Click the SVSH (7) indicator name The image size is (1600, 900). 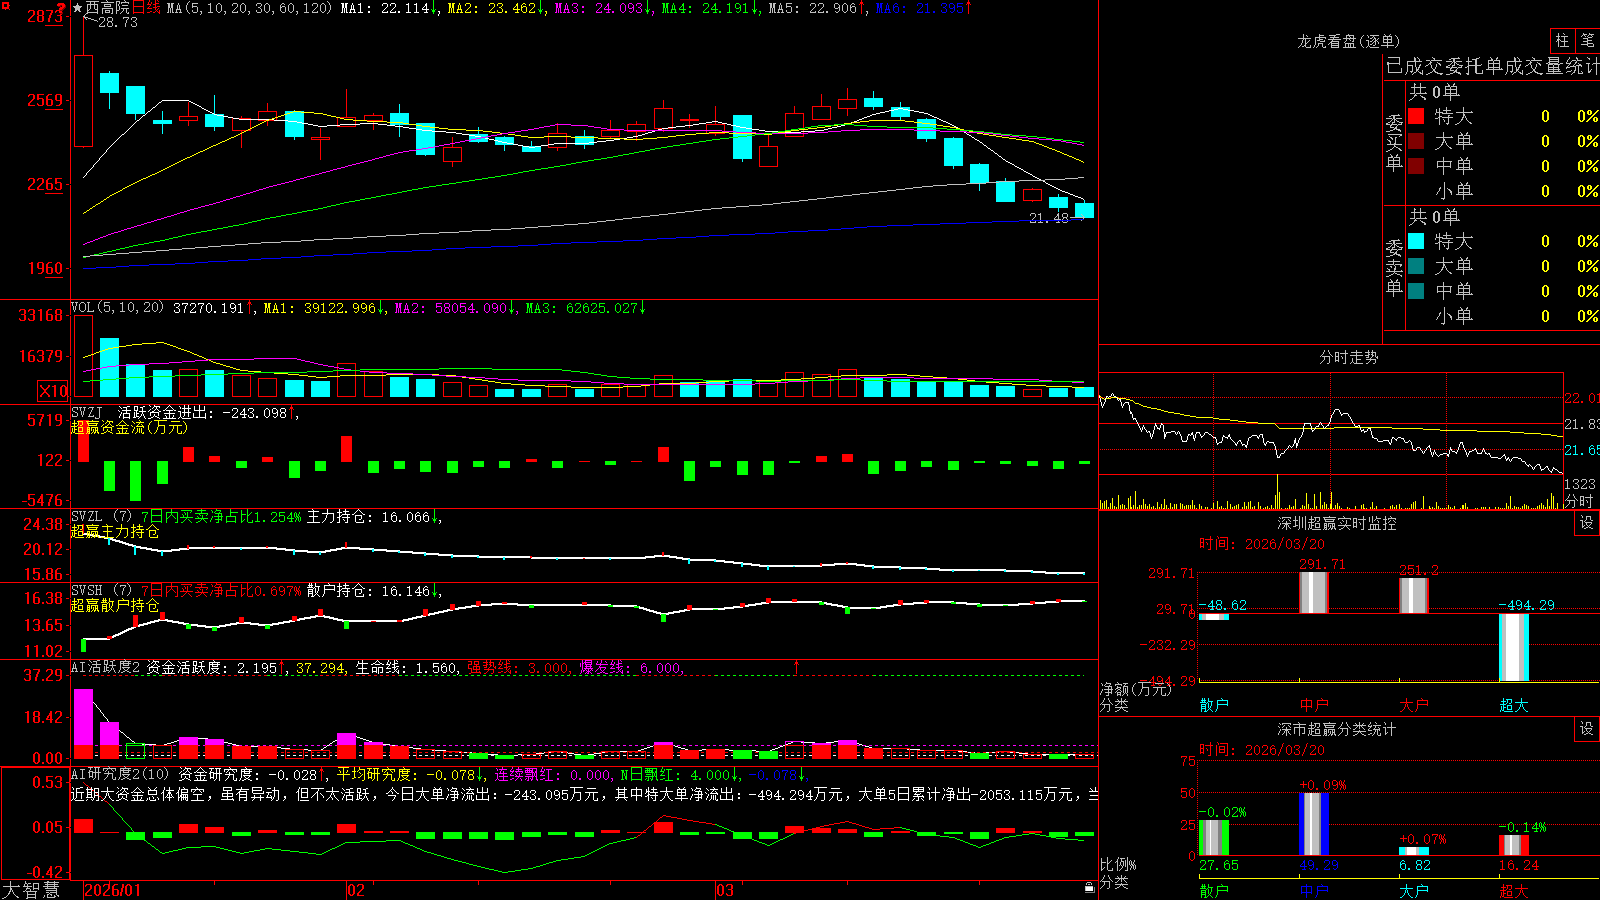[x=102, y=590]
